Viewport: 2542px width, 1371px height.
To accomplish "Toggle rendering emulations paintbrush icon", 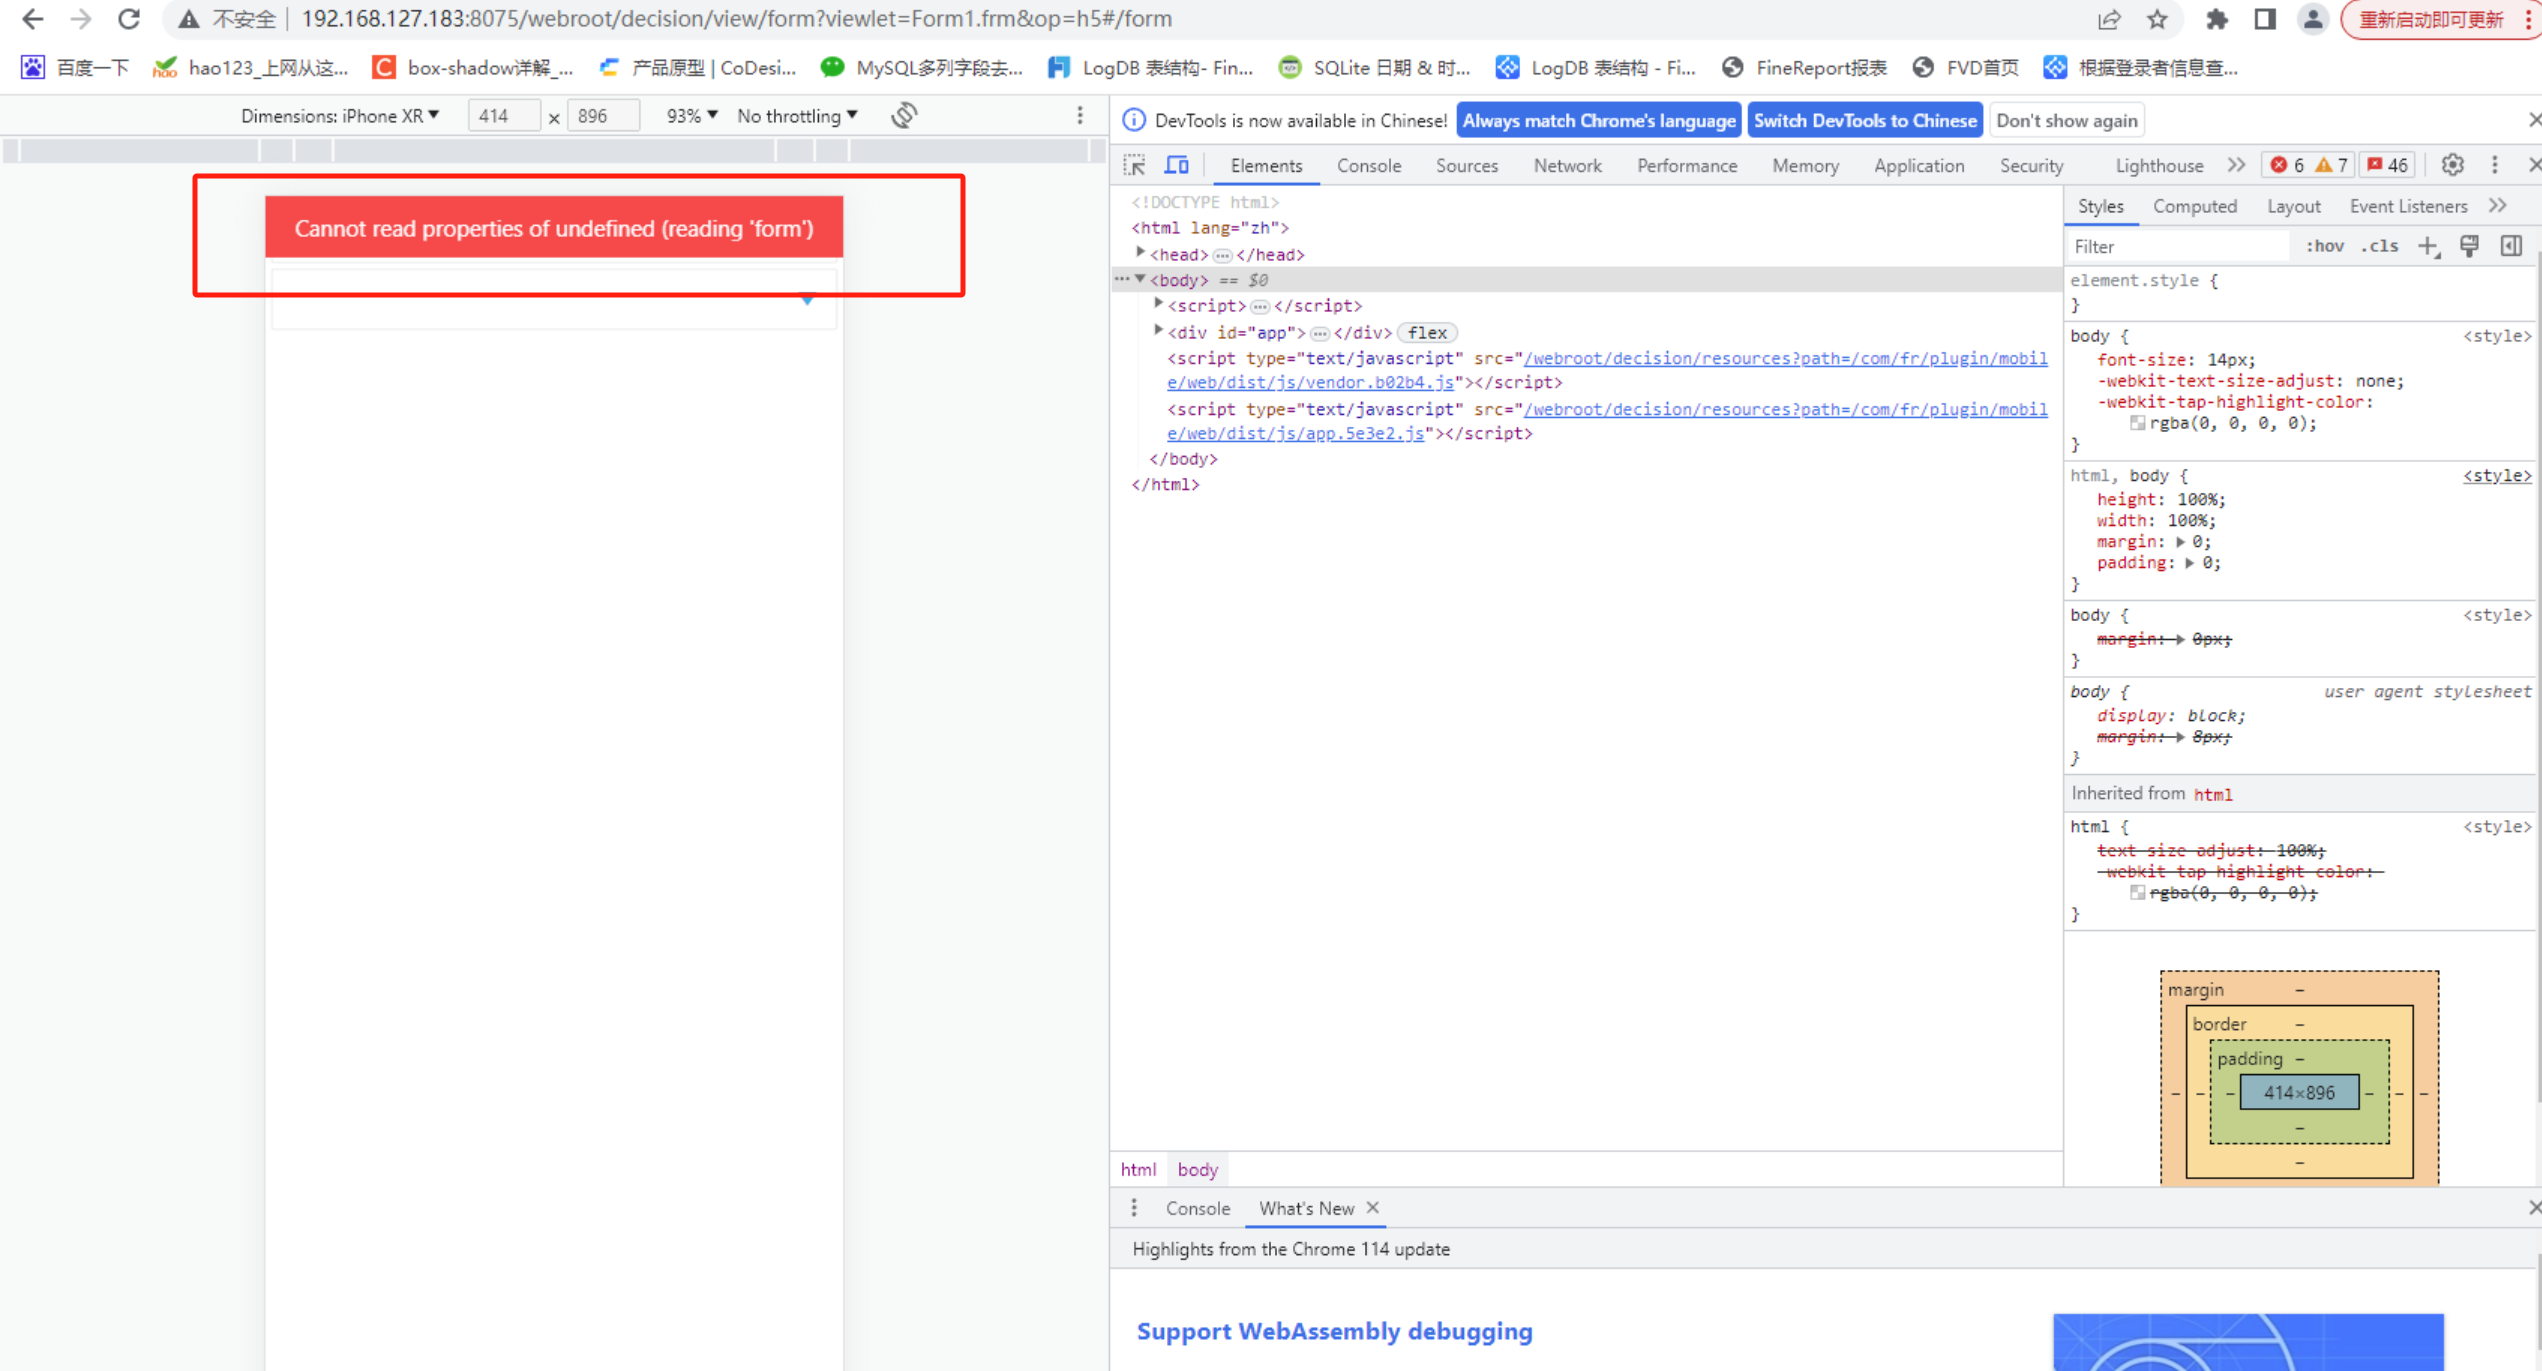I will (x=2470, y=246).
